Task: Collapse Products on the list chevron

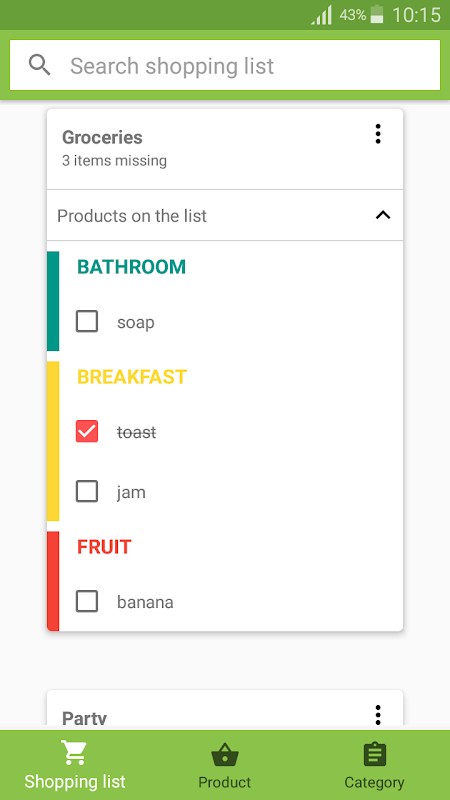Action: pyautogui.click(x=383, y=215)
